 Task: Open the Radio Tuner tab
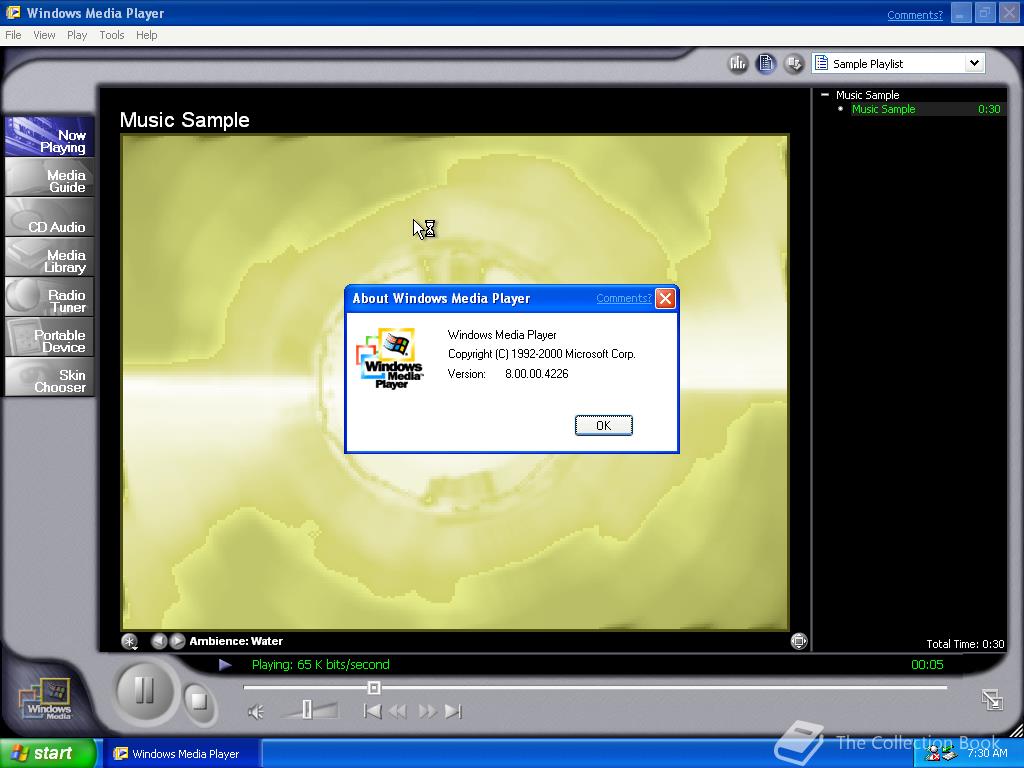click(x=50, y=297)
